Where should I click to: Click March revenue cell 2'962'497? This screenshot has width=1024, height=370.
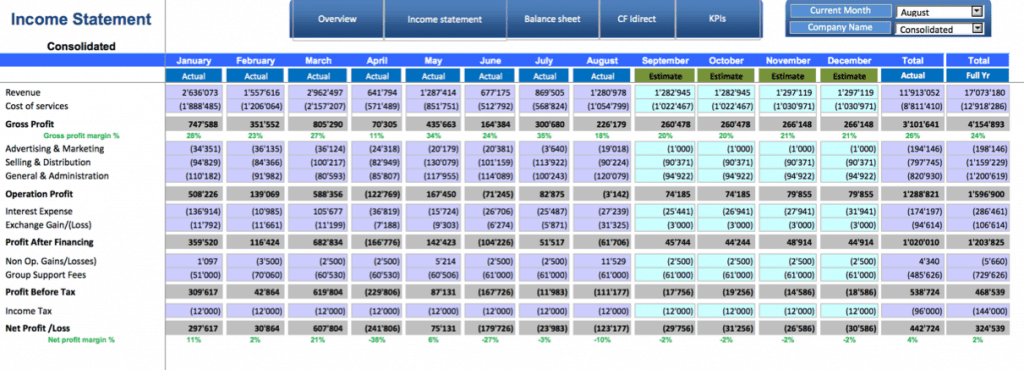point(318,93)
